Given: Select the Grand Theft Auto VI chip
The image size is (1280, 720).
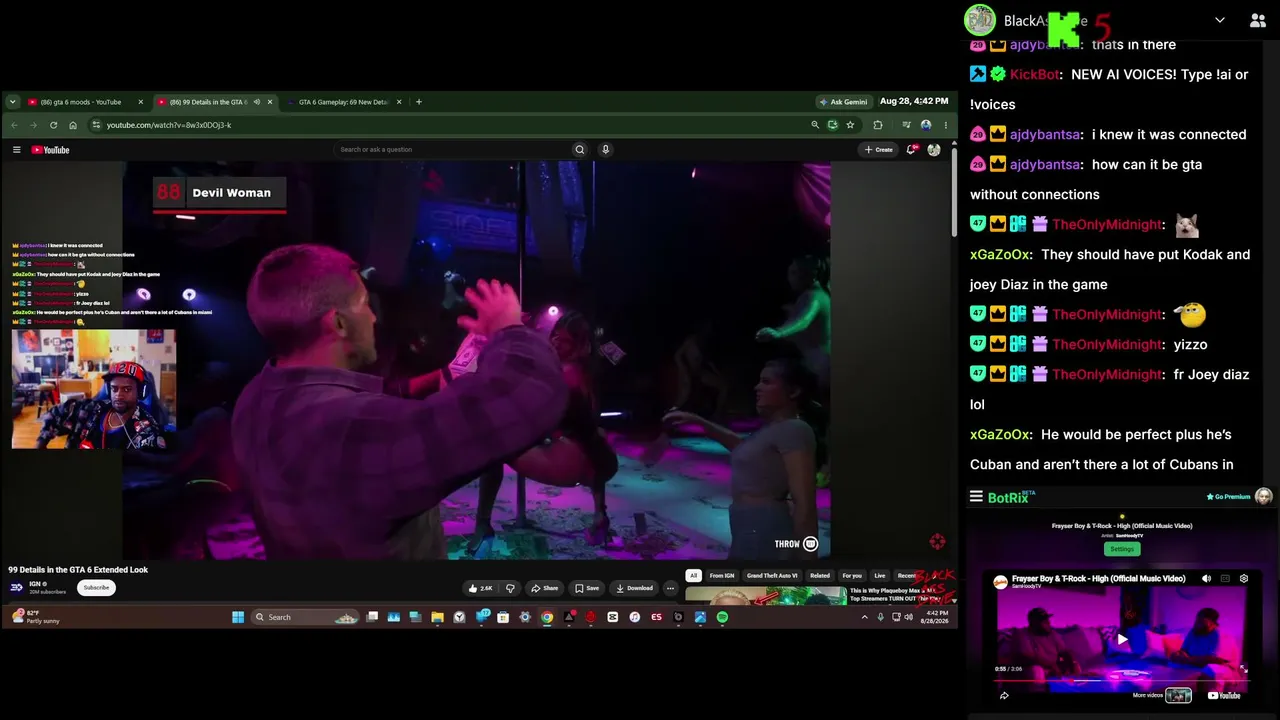Looking at the screenshot, I should tap(772, 576).
